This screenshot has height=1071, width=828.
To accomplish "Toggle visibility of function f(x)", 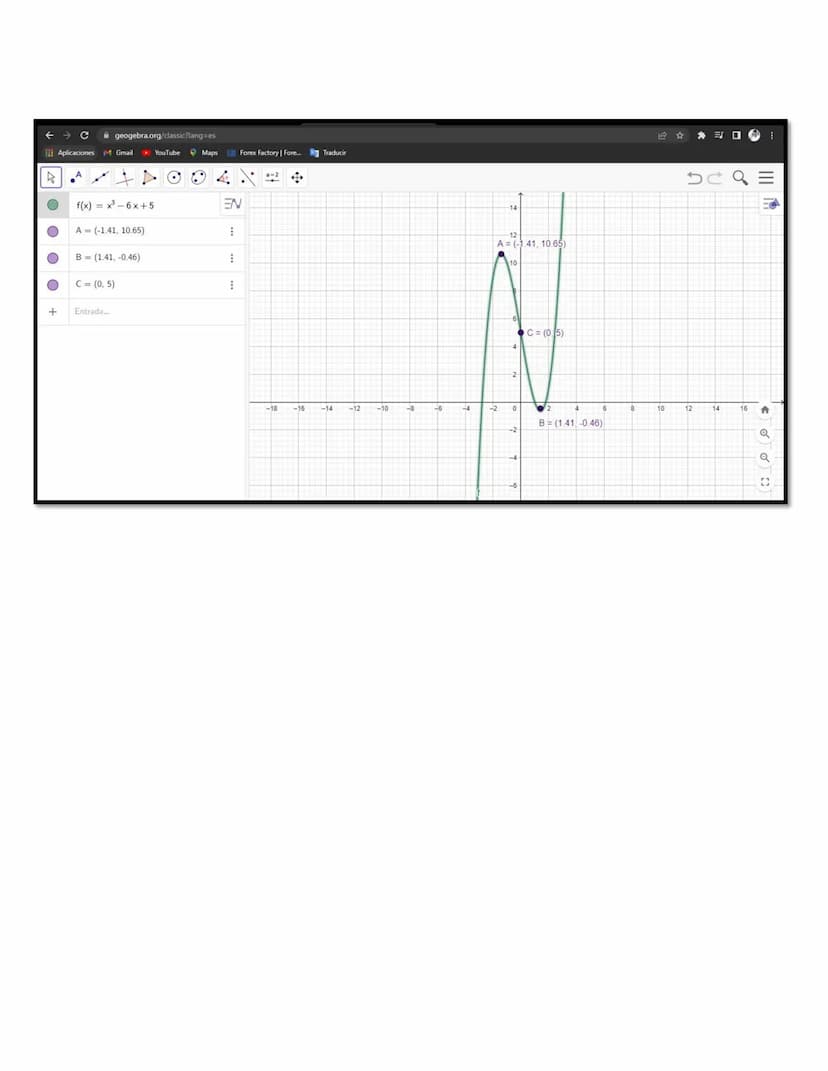I will click(53, 204).
